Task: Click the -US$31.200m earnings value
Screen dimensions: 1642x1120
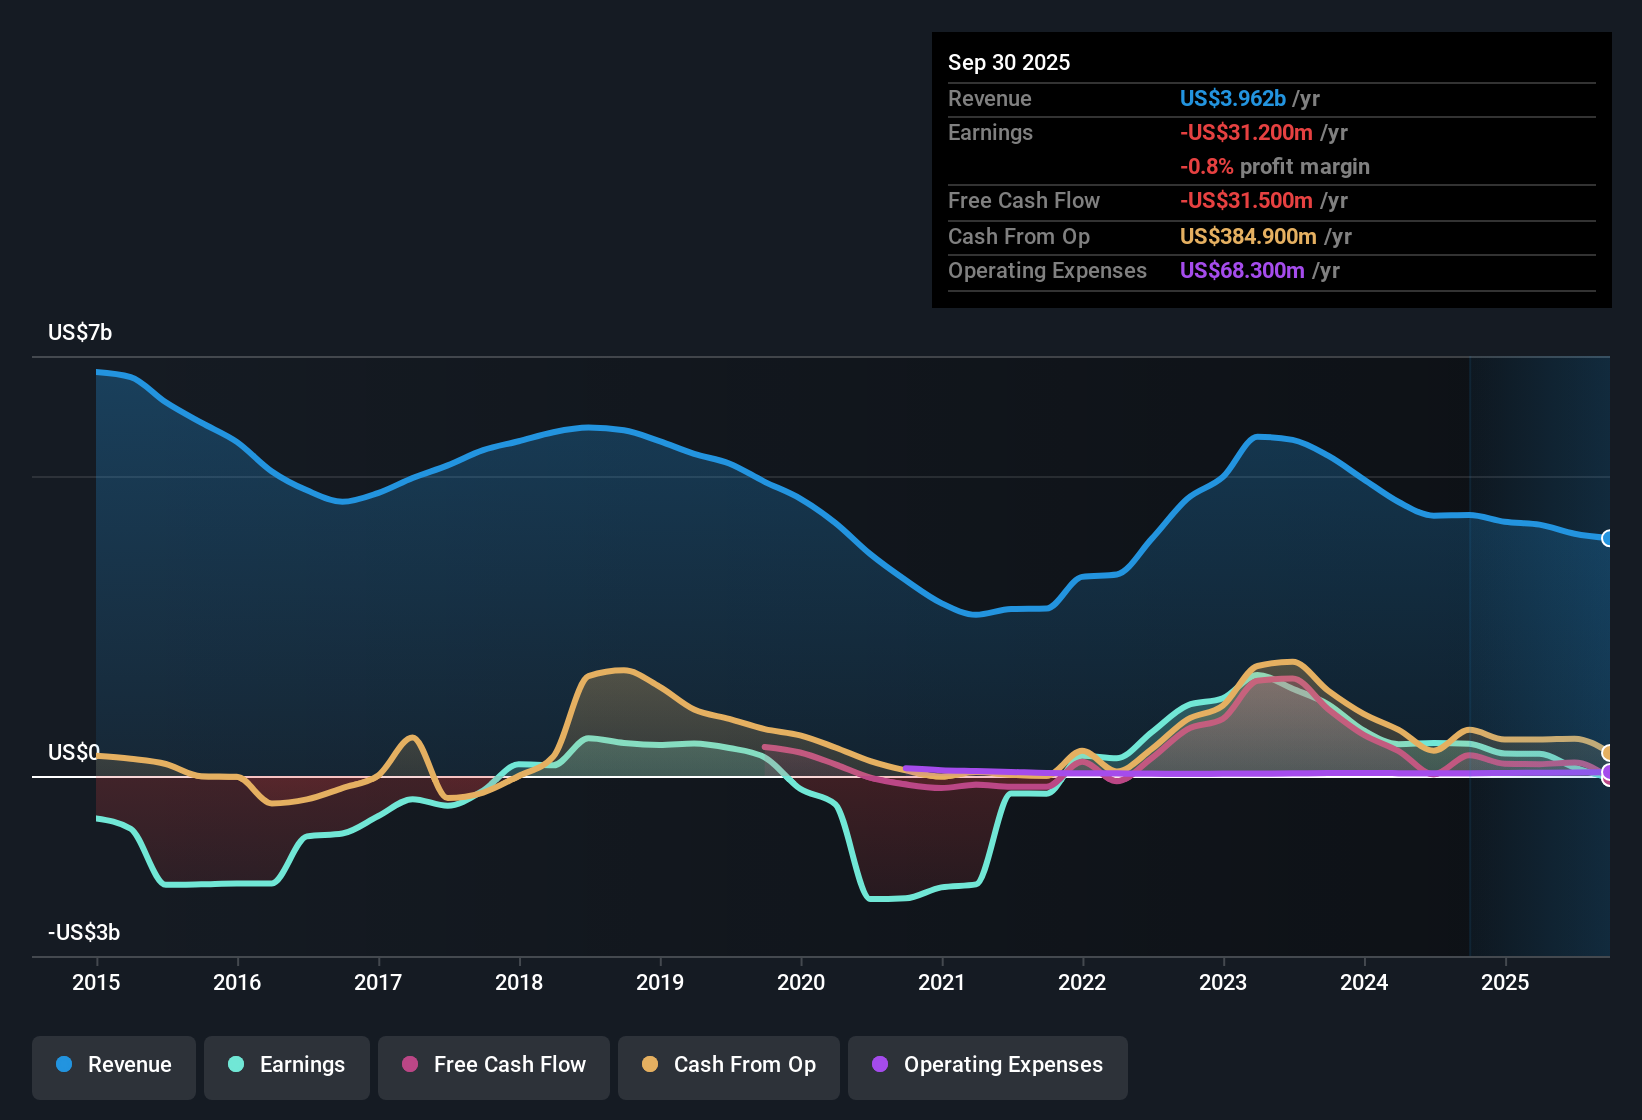Action: point(1246,132)
